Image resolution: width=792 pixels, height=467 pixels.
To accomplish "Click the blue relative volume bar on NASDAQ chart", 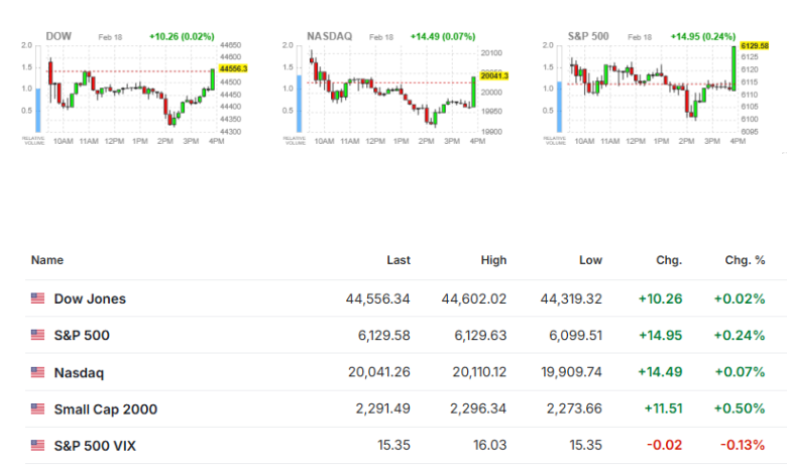I will pyautogui.click(x=299, y=104).
